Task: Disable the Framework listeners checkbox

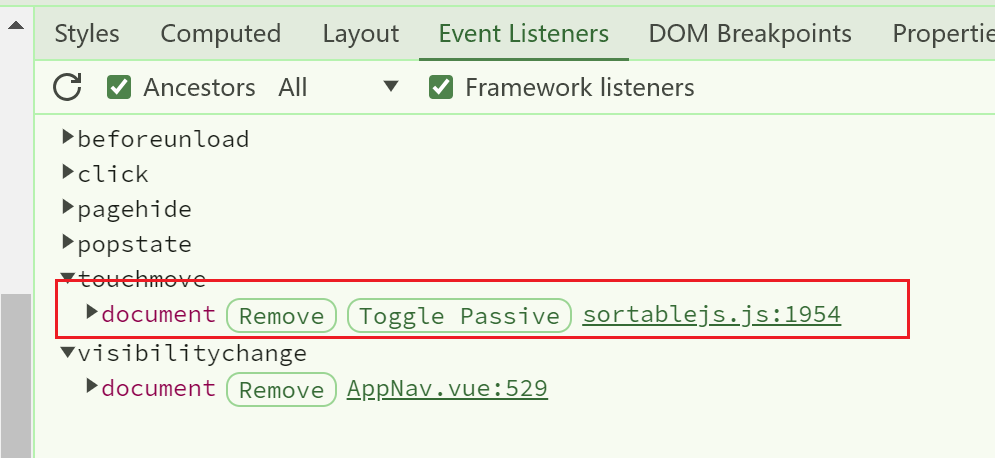Action: coord(441,87)
